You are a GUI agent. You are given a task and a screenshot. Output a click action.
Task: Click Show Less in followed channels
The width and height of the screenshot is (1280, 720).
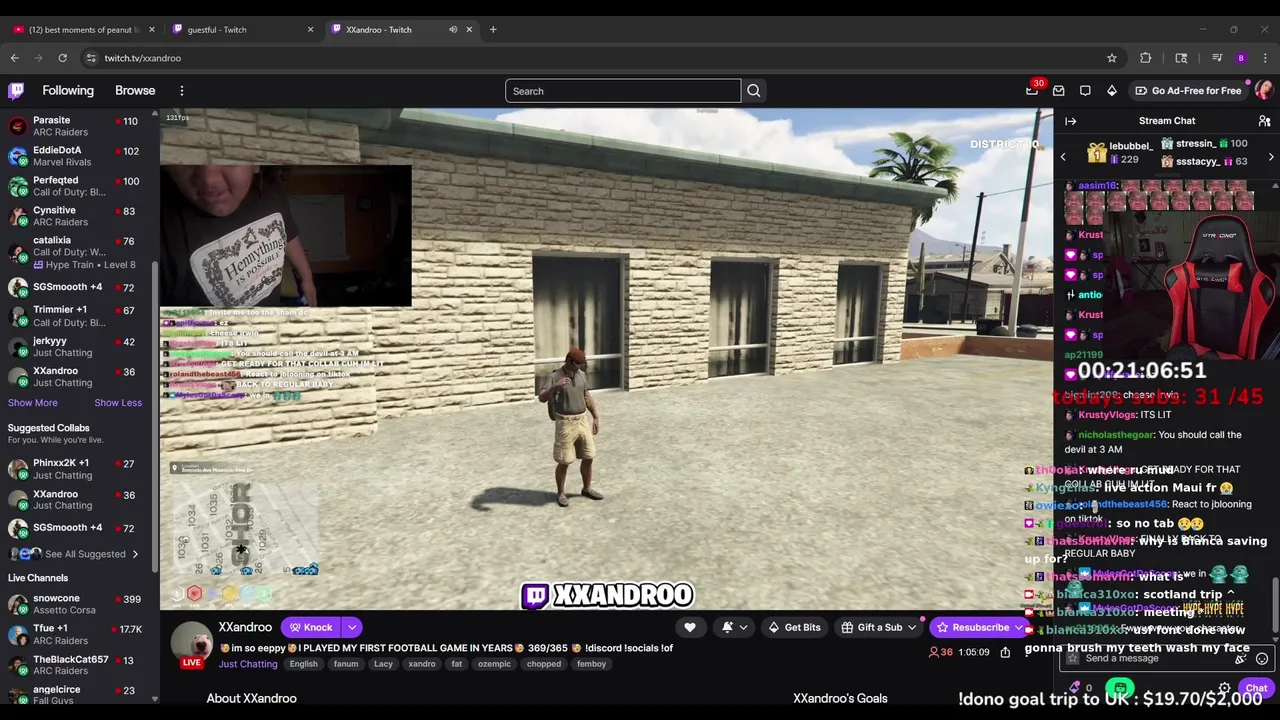coord(118,403)
